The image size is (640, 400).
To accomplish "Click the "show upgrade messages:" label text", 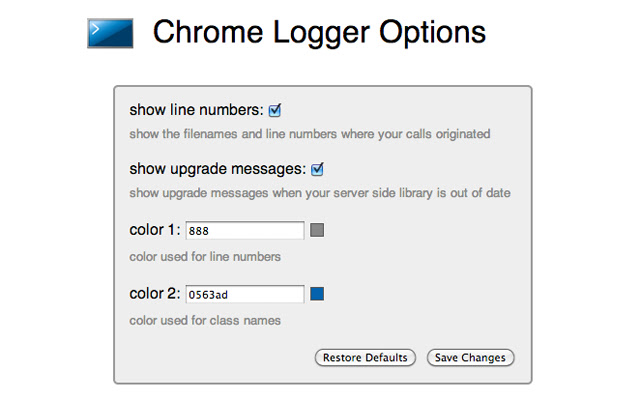I will click(218, 169).
